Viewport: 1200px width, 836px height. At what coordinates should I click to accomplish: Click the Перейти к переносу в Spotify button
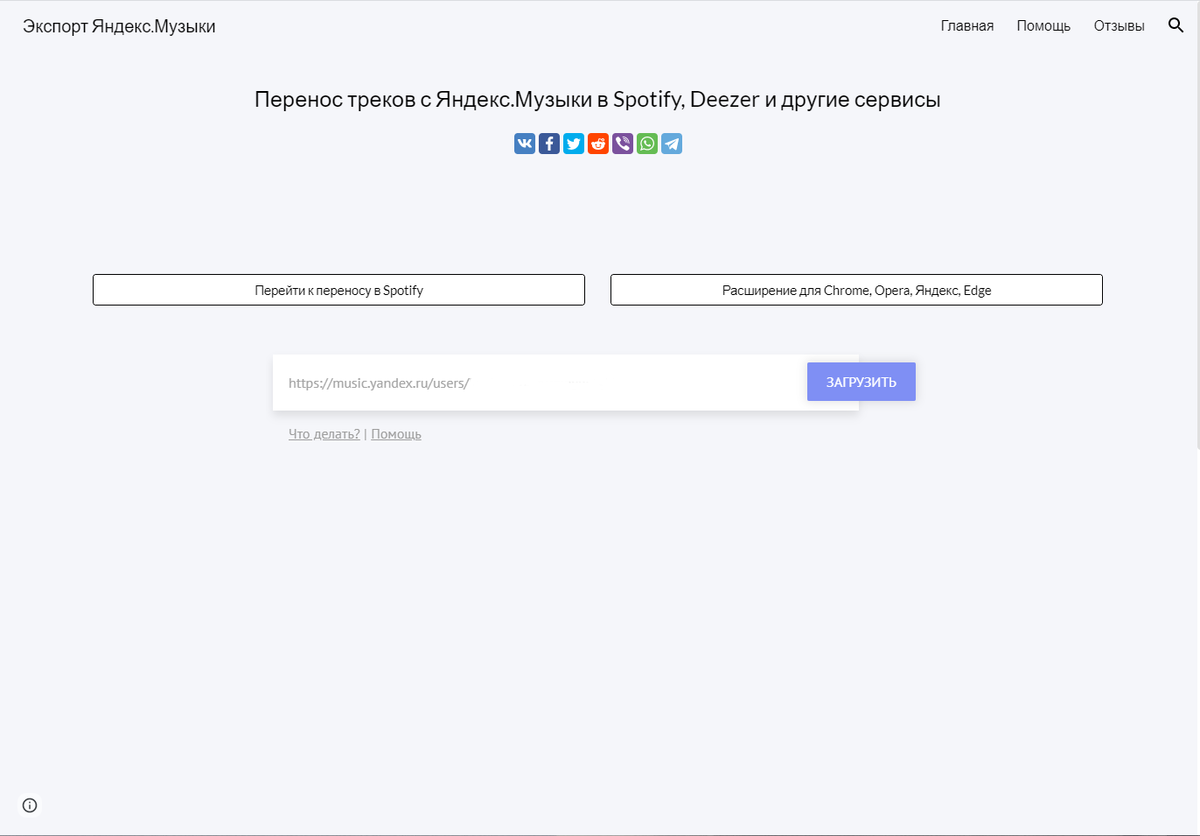pyautogui.click(x=339, y=290)
